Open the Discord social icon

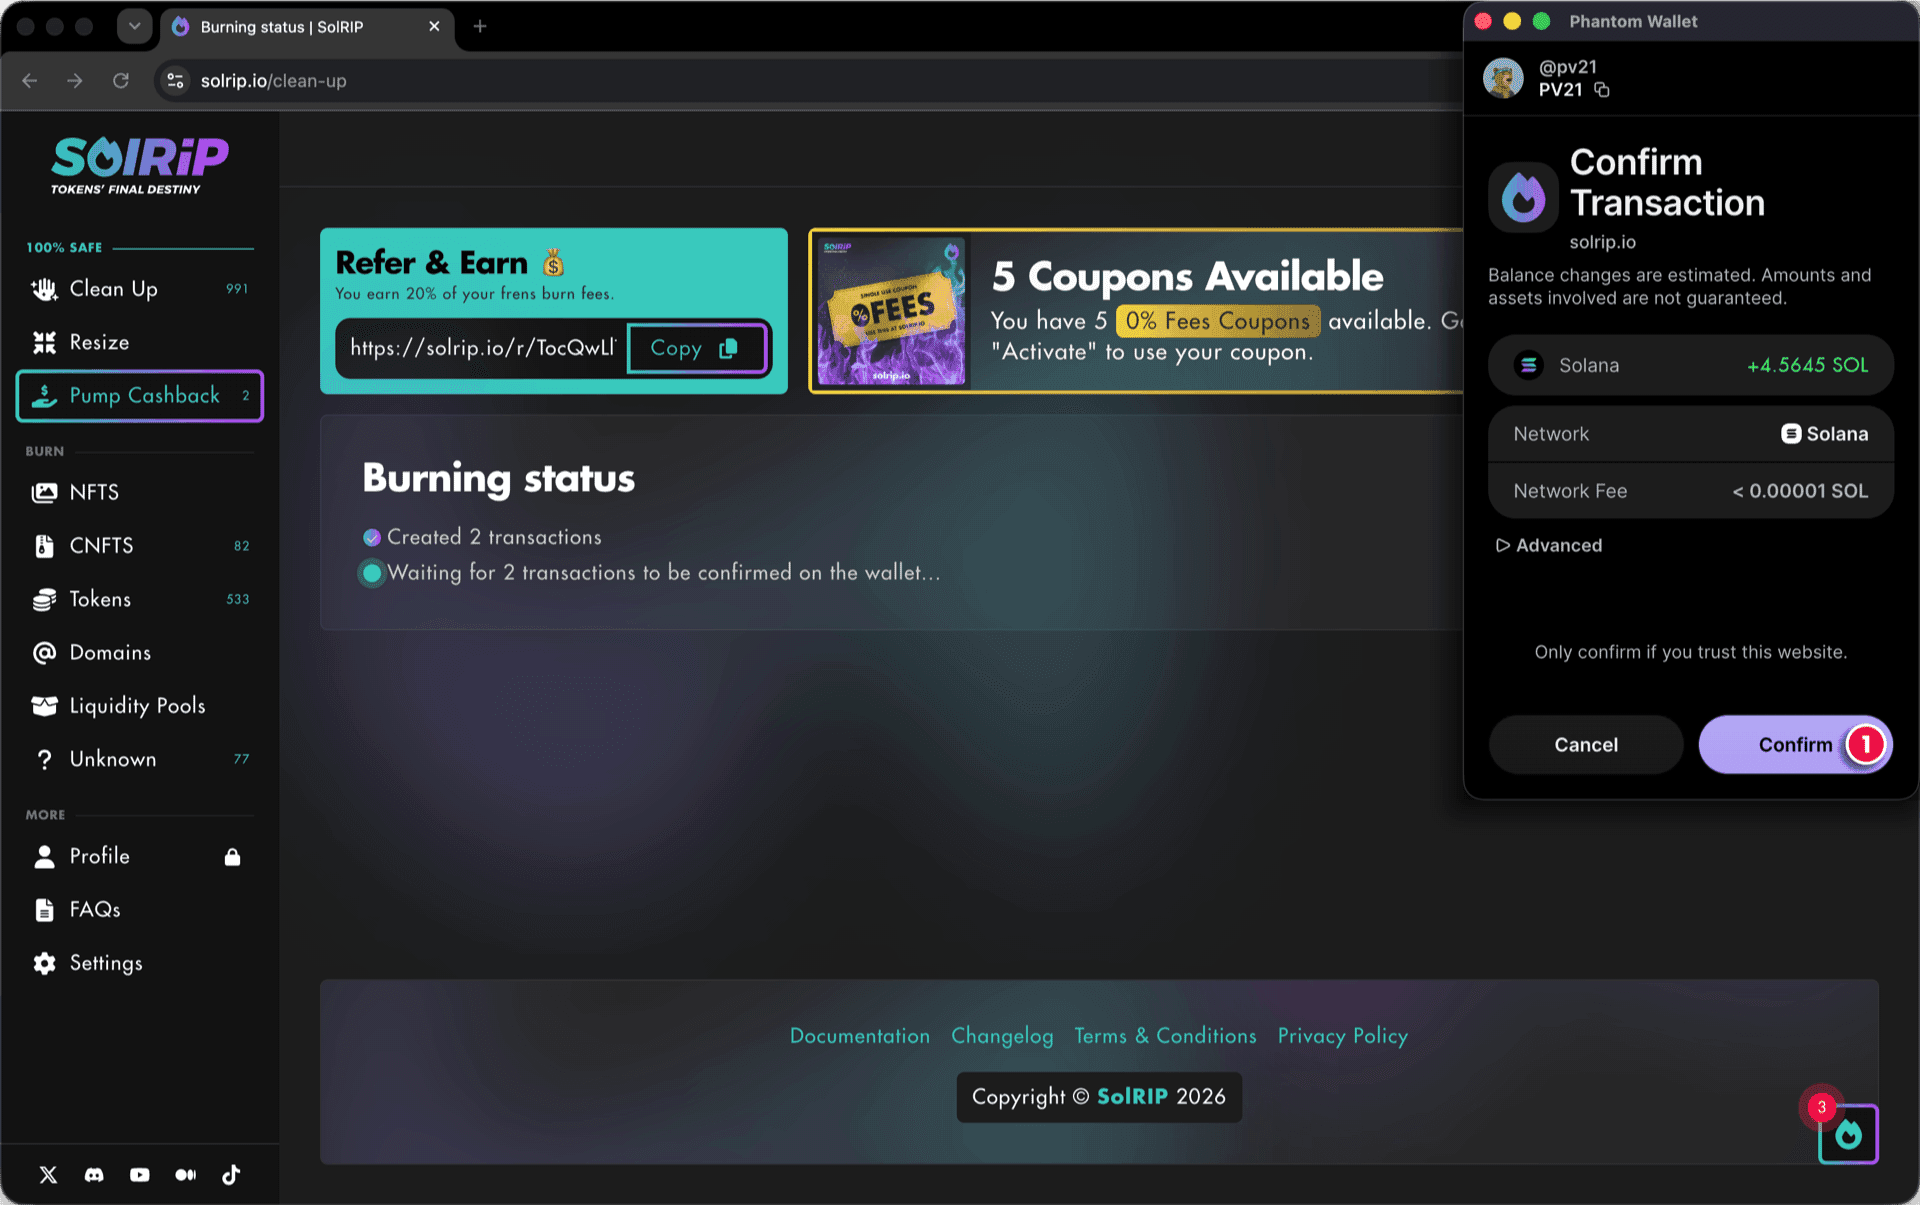94,1175
